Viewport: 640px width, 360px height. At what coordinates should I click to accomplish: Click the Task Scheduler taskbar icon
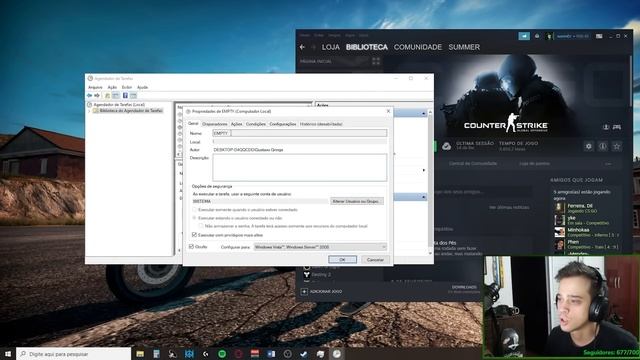(337, 354)
